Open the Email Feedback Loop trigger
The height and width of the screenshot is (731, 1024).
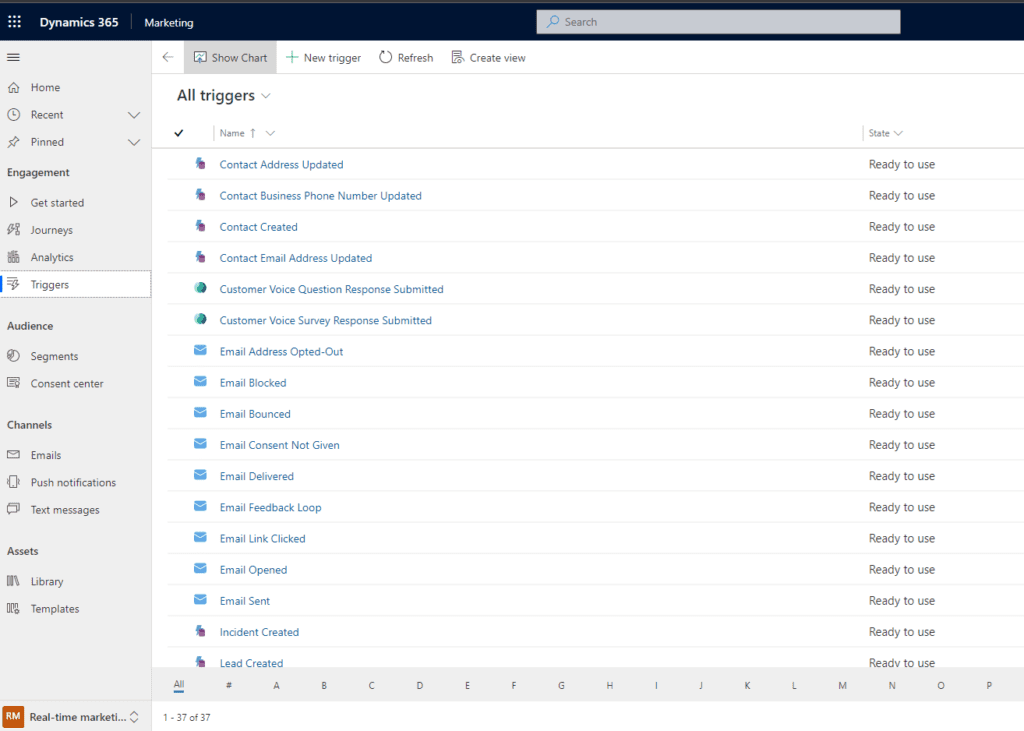[270, 507]
